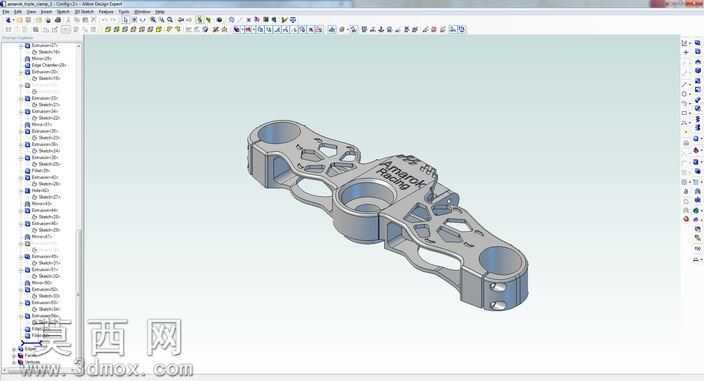
Task: Select the Vertices node in Design Explorer
Action: [x=32, y=362]
